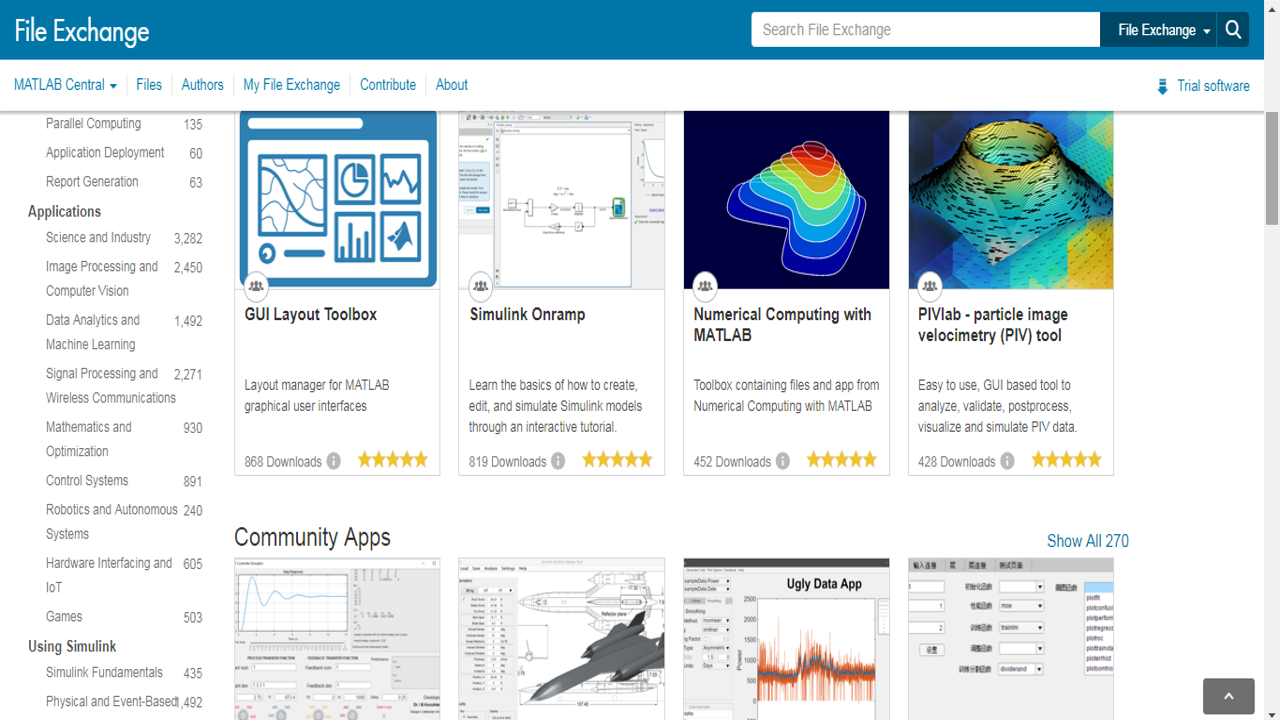Open the About page
This screenshot has height=720, width=1280.
point(452,85)
